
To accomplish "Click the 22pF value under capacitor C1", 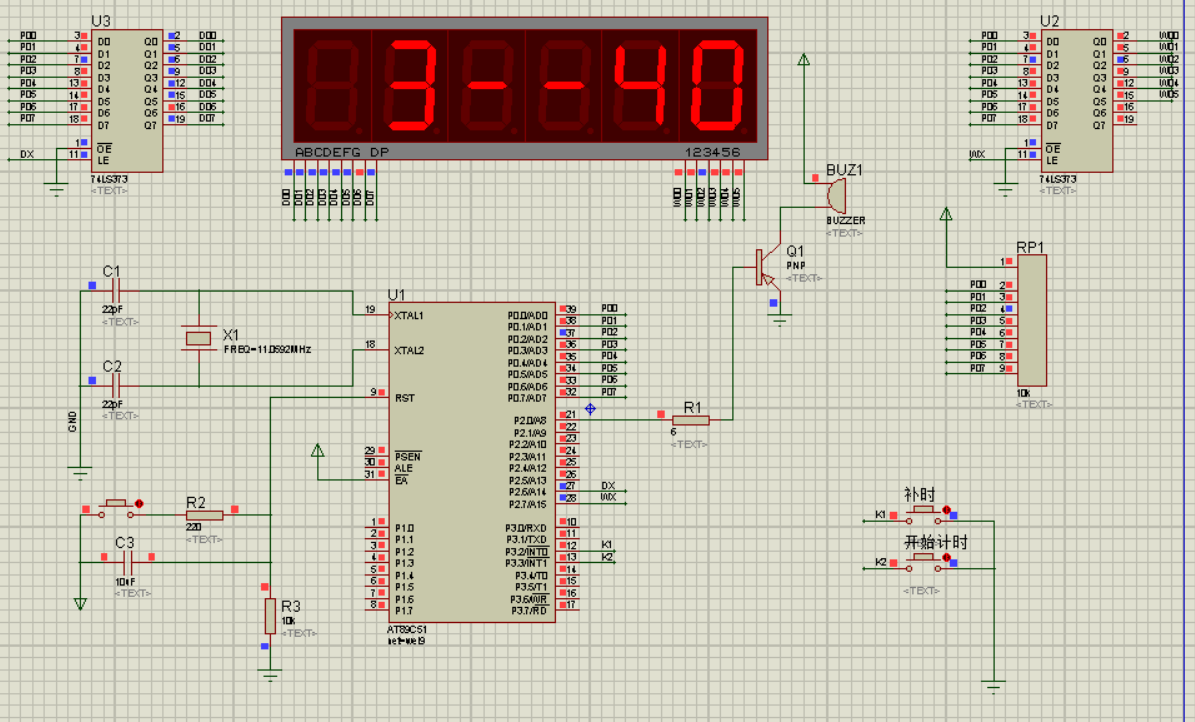I will point(112,310).
